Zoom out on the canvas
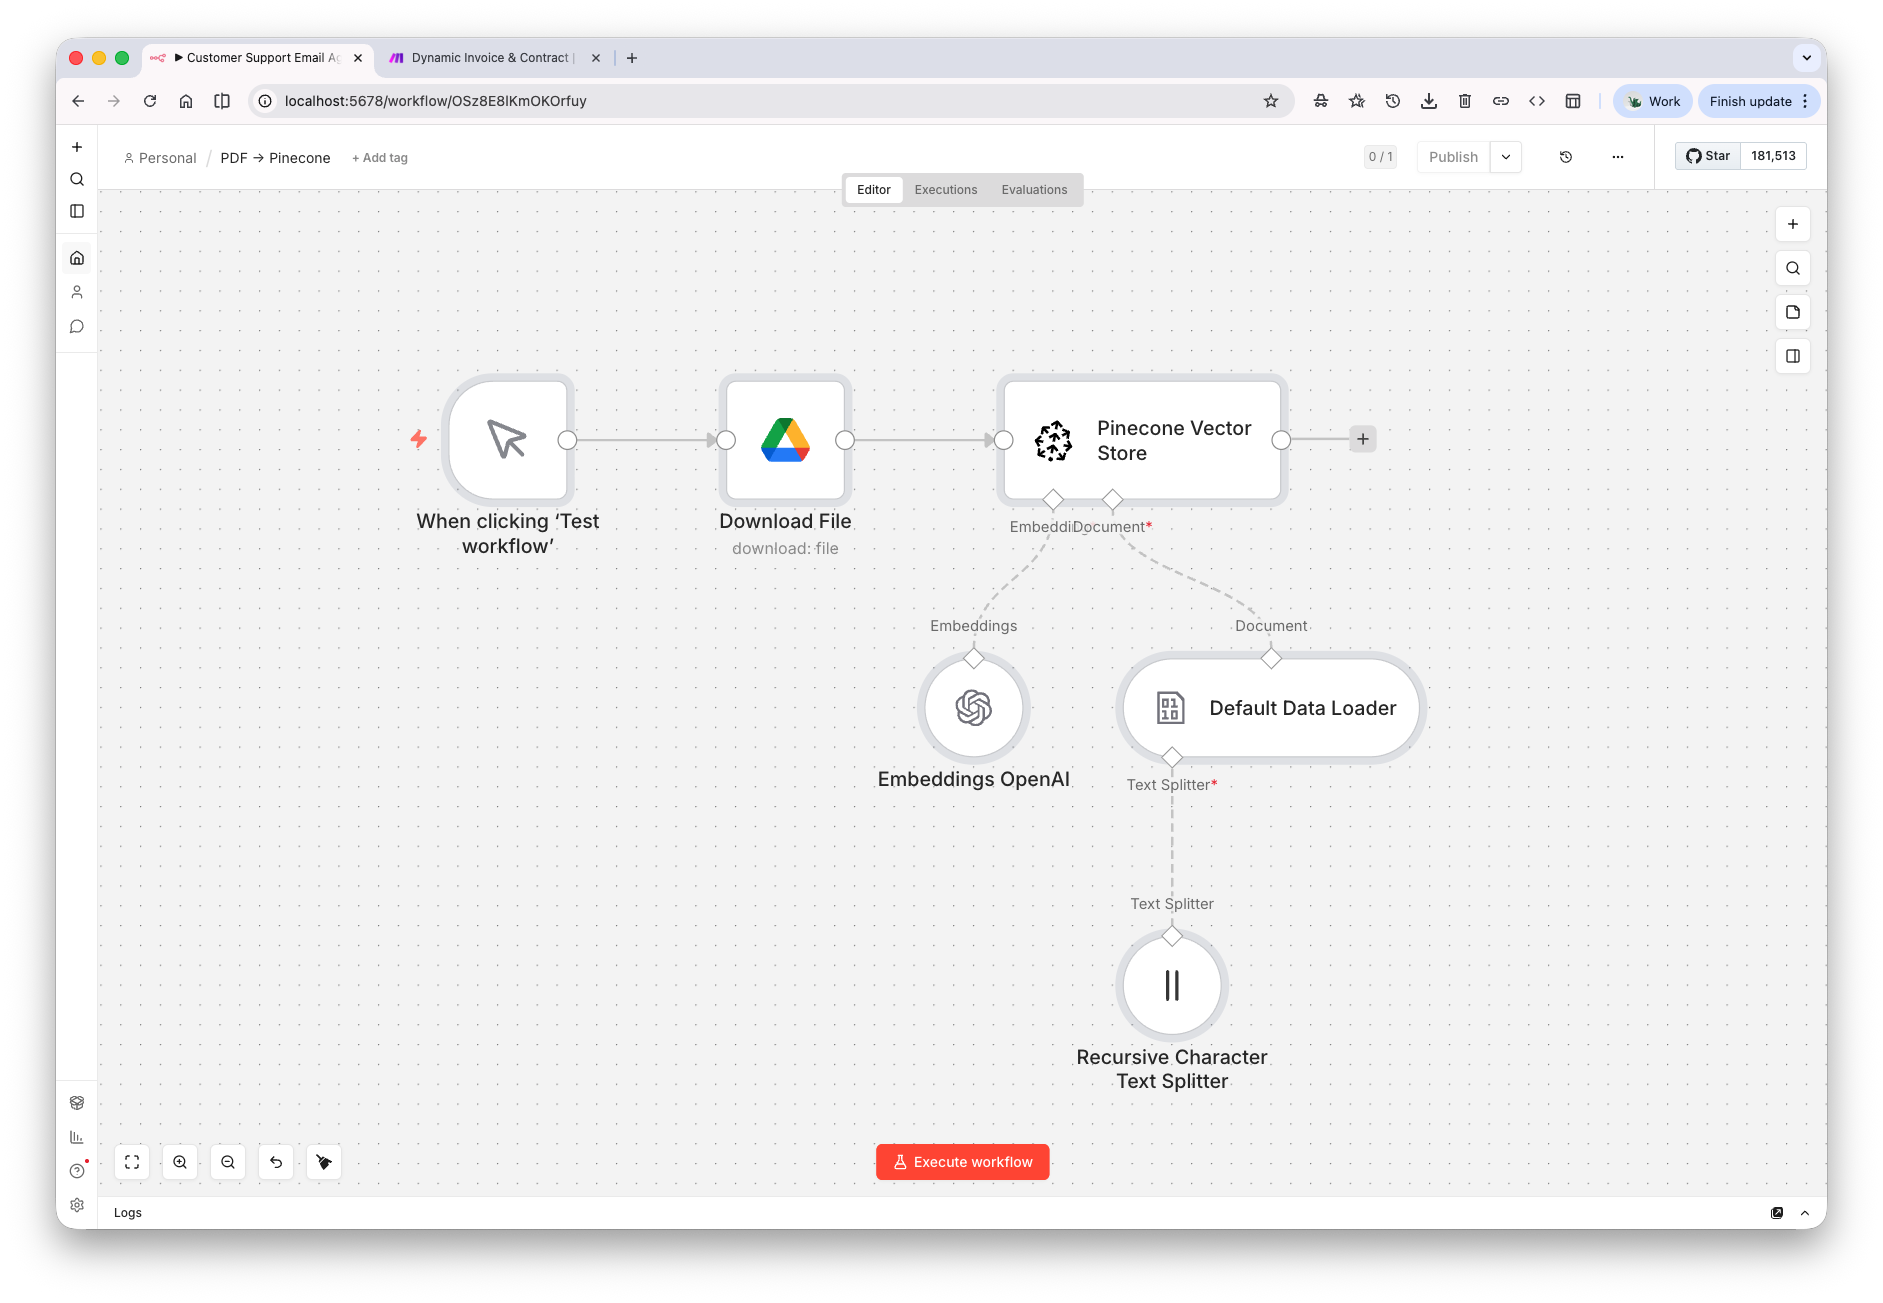Screen dimensions: 1883x1303 coord(227,1161)
